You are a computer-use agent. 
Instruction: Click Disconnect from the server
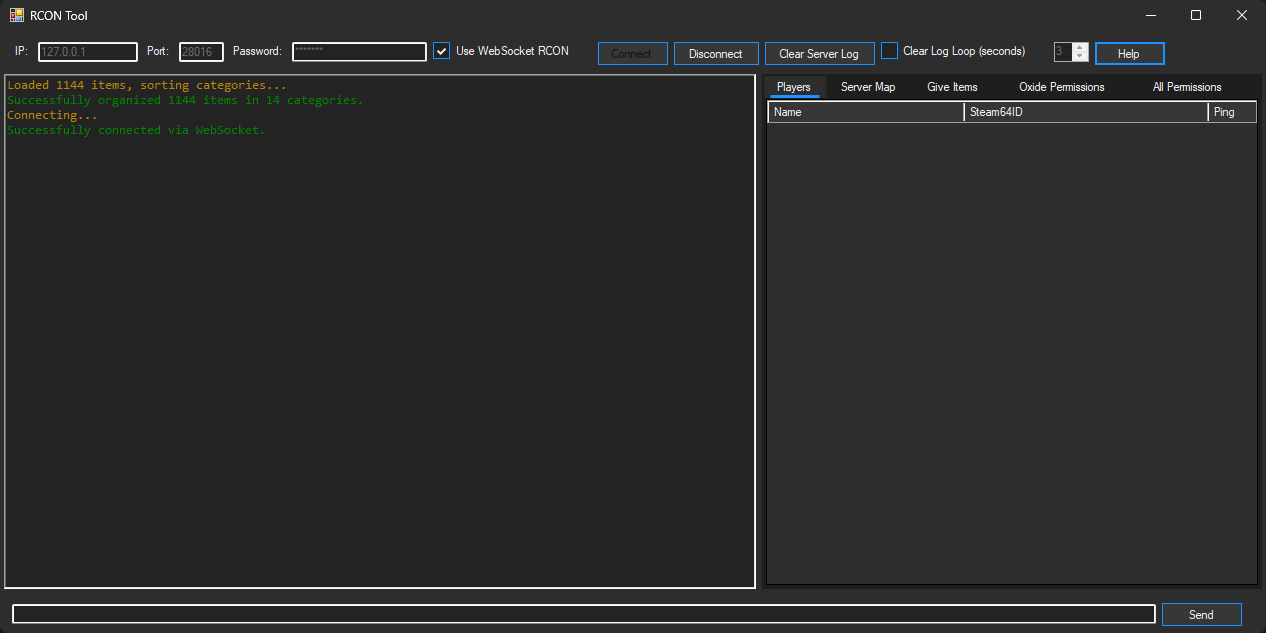click(x=716, y=53)
